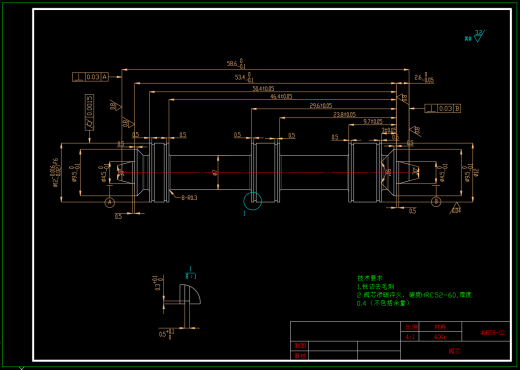
Task: Select the 58.6 overall length dimension
Action: tap(236, 64)
